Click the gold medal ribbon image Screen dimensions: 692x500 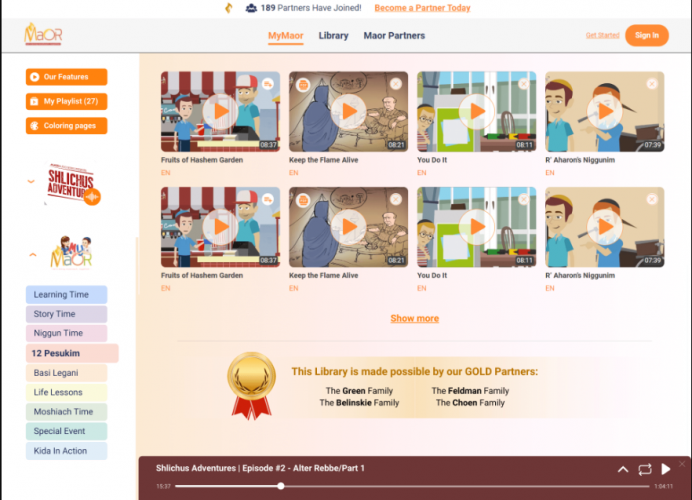[x=252, y=386]
